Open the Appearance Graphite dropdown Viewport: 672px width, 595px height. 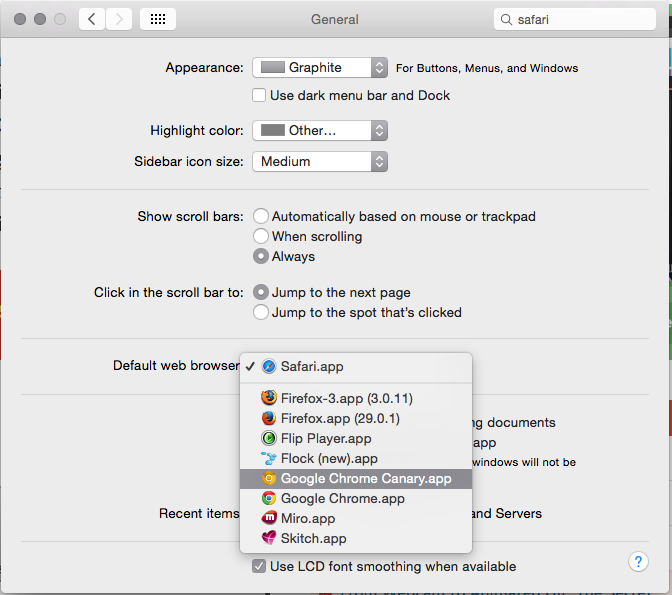pyautogui.click(x=320, y=68)
